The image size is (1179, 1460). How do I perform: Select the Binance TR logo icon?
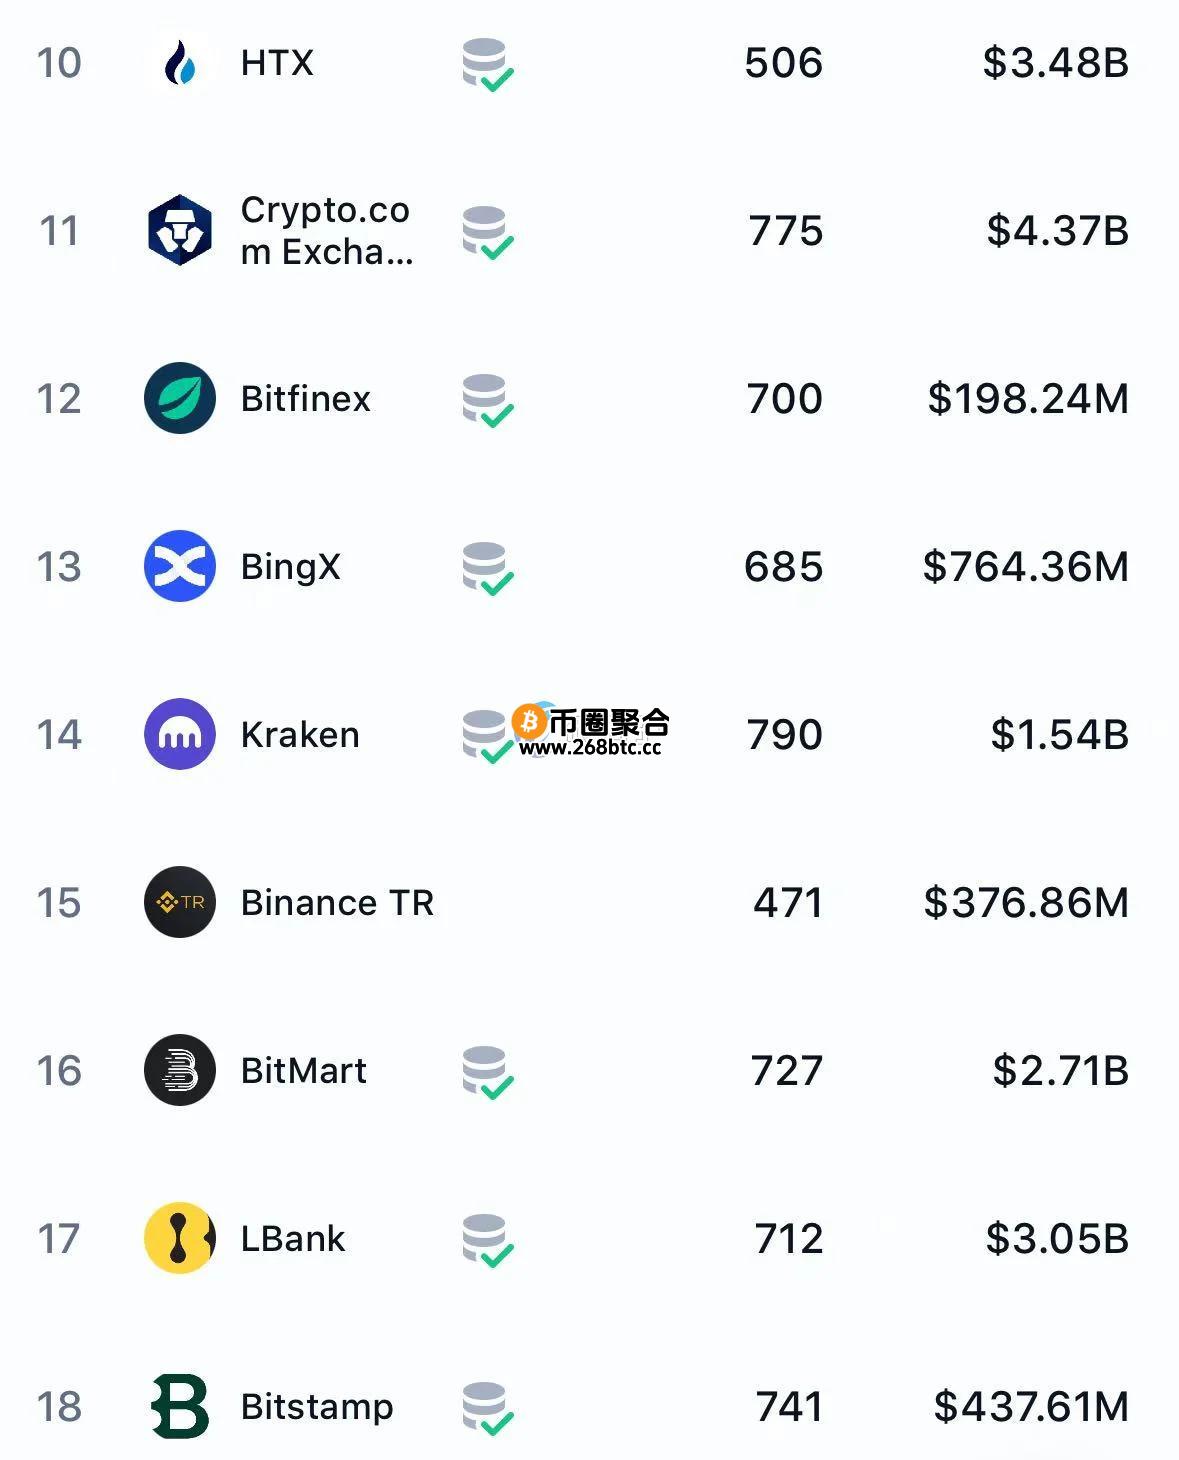click(180, 902)
